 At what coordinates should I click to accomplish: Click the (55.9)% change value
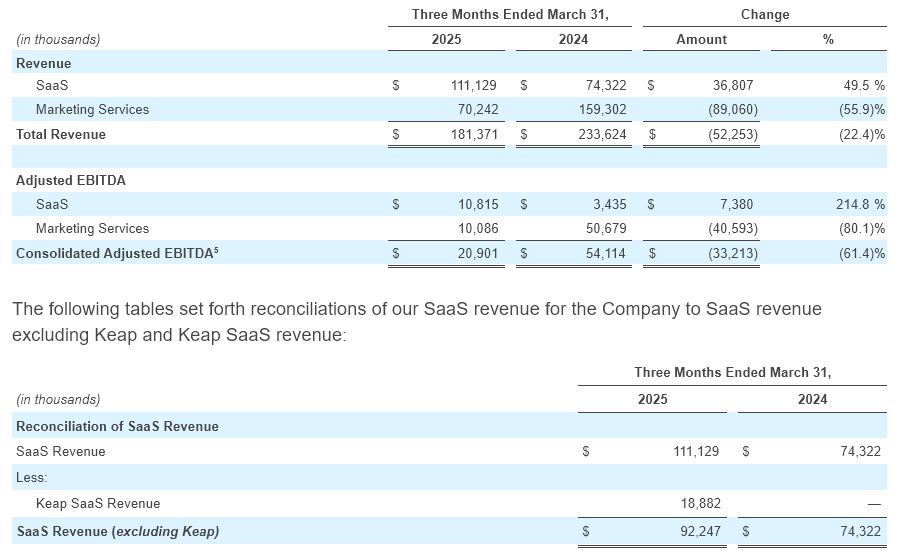[862, 110]
